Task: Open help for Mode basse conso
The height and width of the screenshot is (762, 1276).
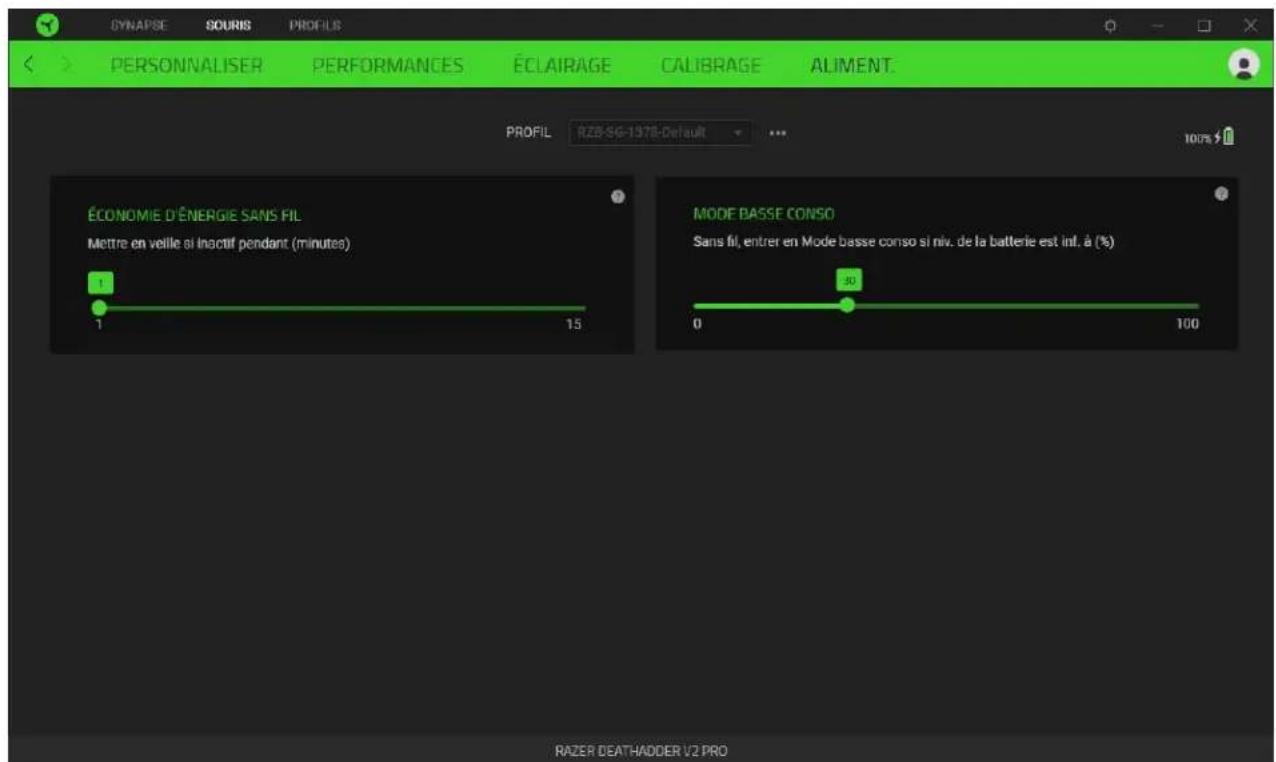Action: click(x=1221, y=194)
